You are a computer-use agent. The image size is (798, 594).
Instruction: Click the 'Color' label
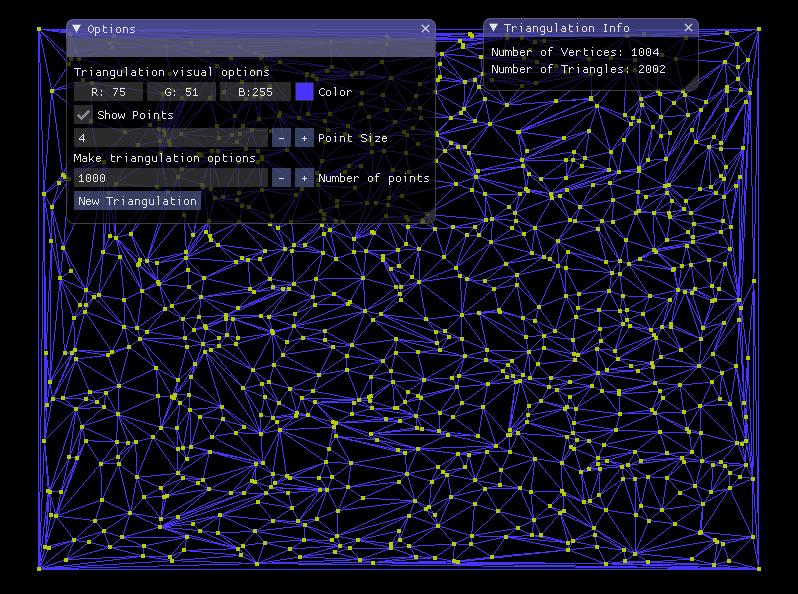(335, 92)
